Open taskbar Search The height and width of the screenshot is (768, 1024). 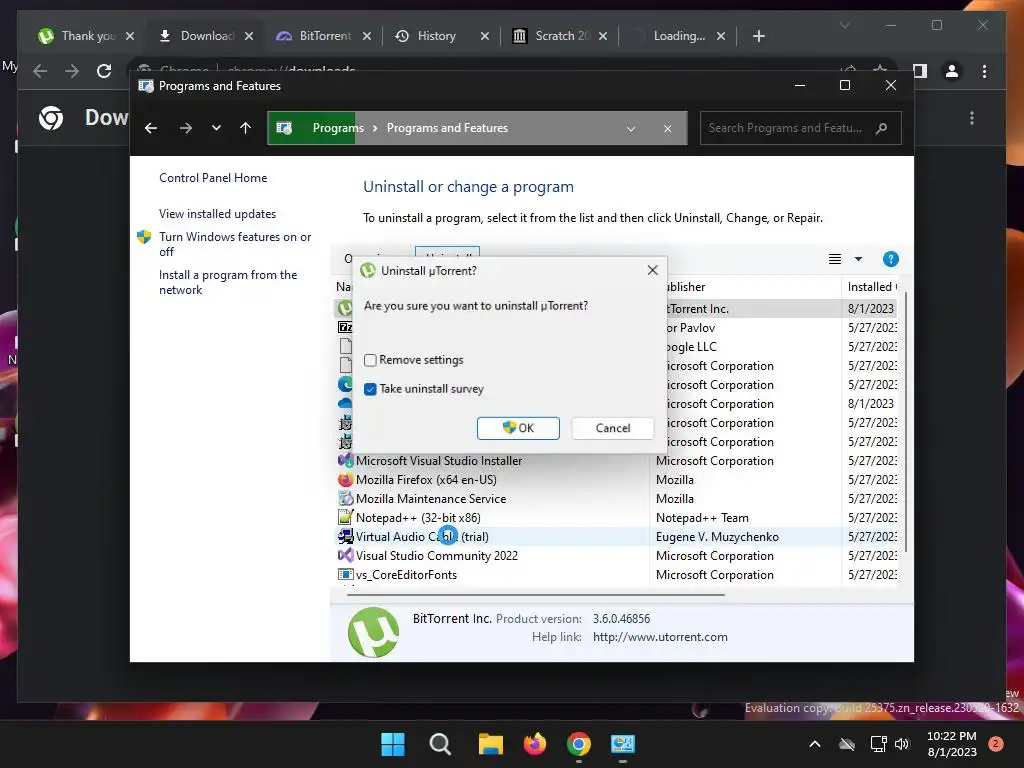coord(440,744)
